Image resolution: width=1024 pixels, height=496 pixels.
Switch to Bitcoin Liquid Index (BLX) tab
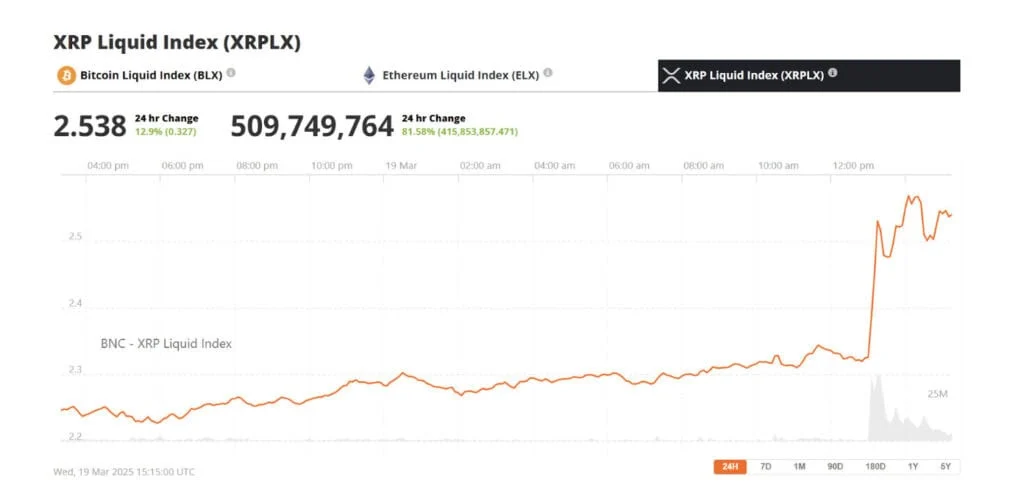[152, 75]
